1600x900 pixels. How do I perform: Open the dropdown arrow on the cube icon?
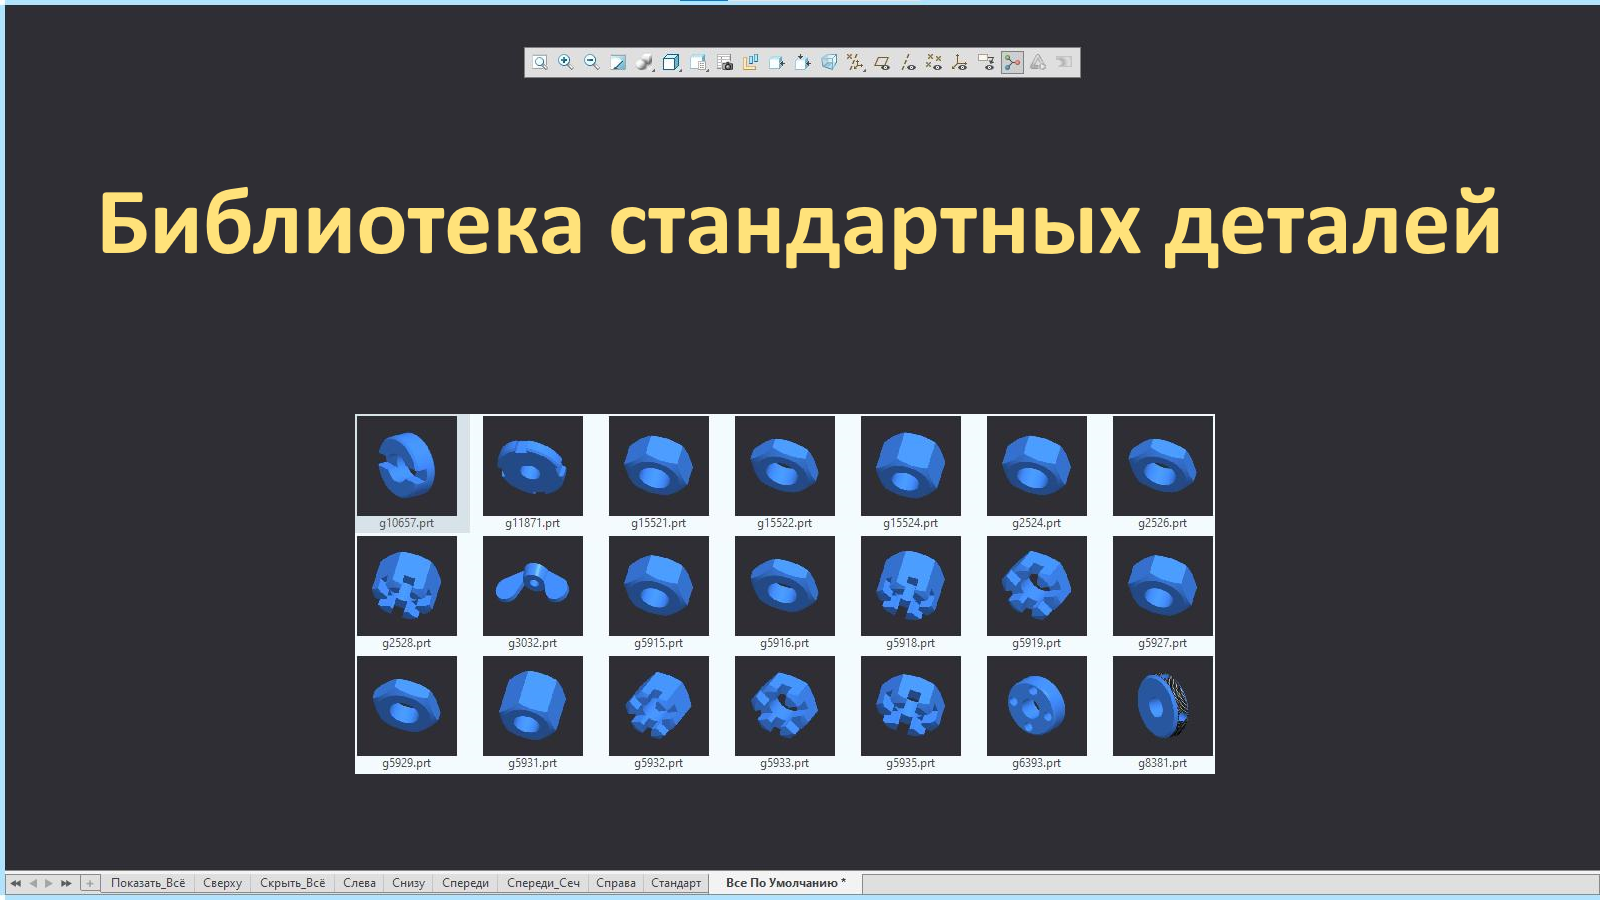680,70
